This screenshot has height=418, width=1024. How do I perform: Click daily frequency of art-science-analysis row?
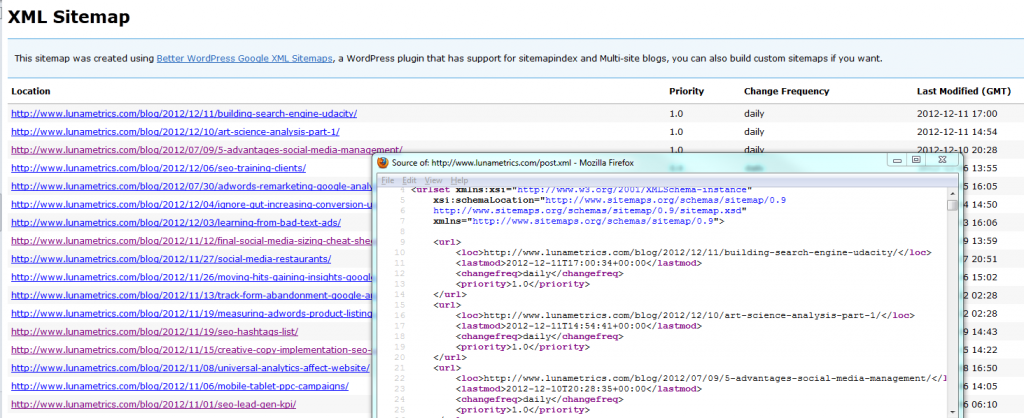pyautogui.click(x=754, y=132)
